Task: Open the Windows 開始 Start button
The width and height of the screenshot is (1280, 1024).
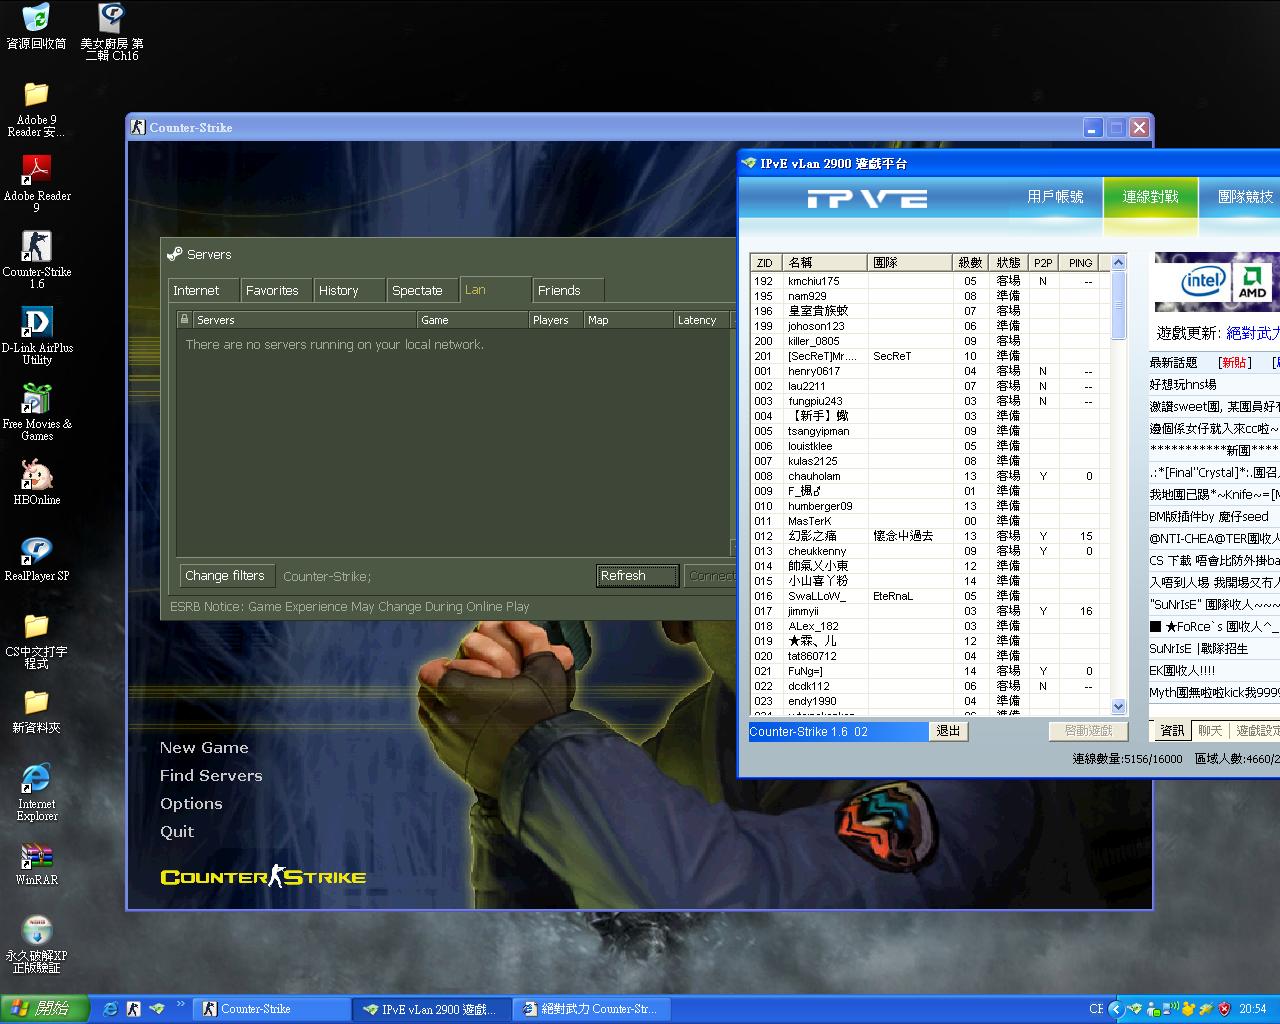Action: 45,1009
